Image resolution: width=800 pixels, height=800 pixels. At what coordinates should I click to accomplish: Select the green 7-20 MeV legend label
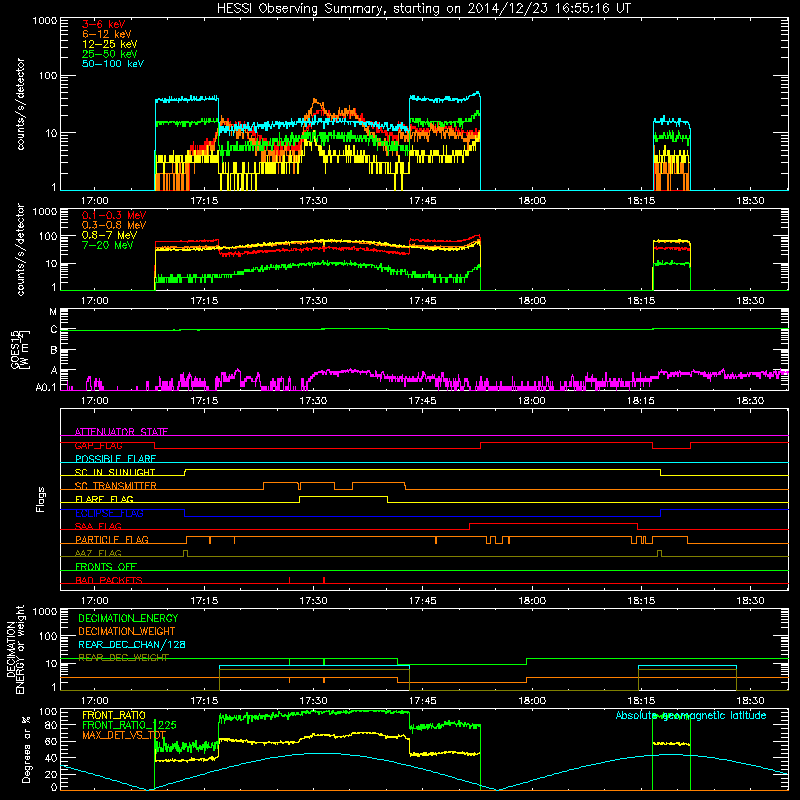[x=108, y=245]
